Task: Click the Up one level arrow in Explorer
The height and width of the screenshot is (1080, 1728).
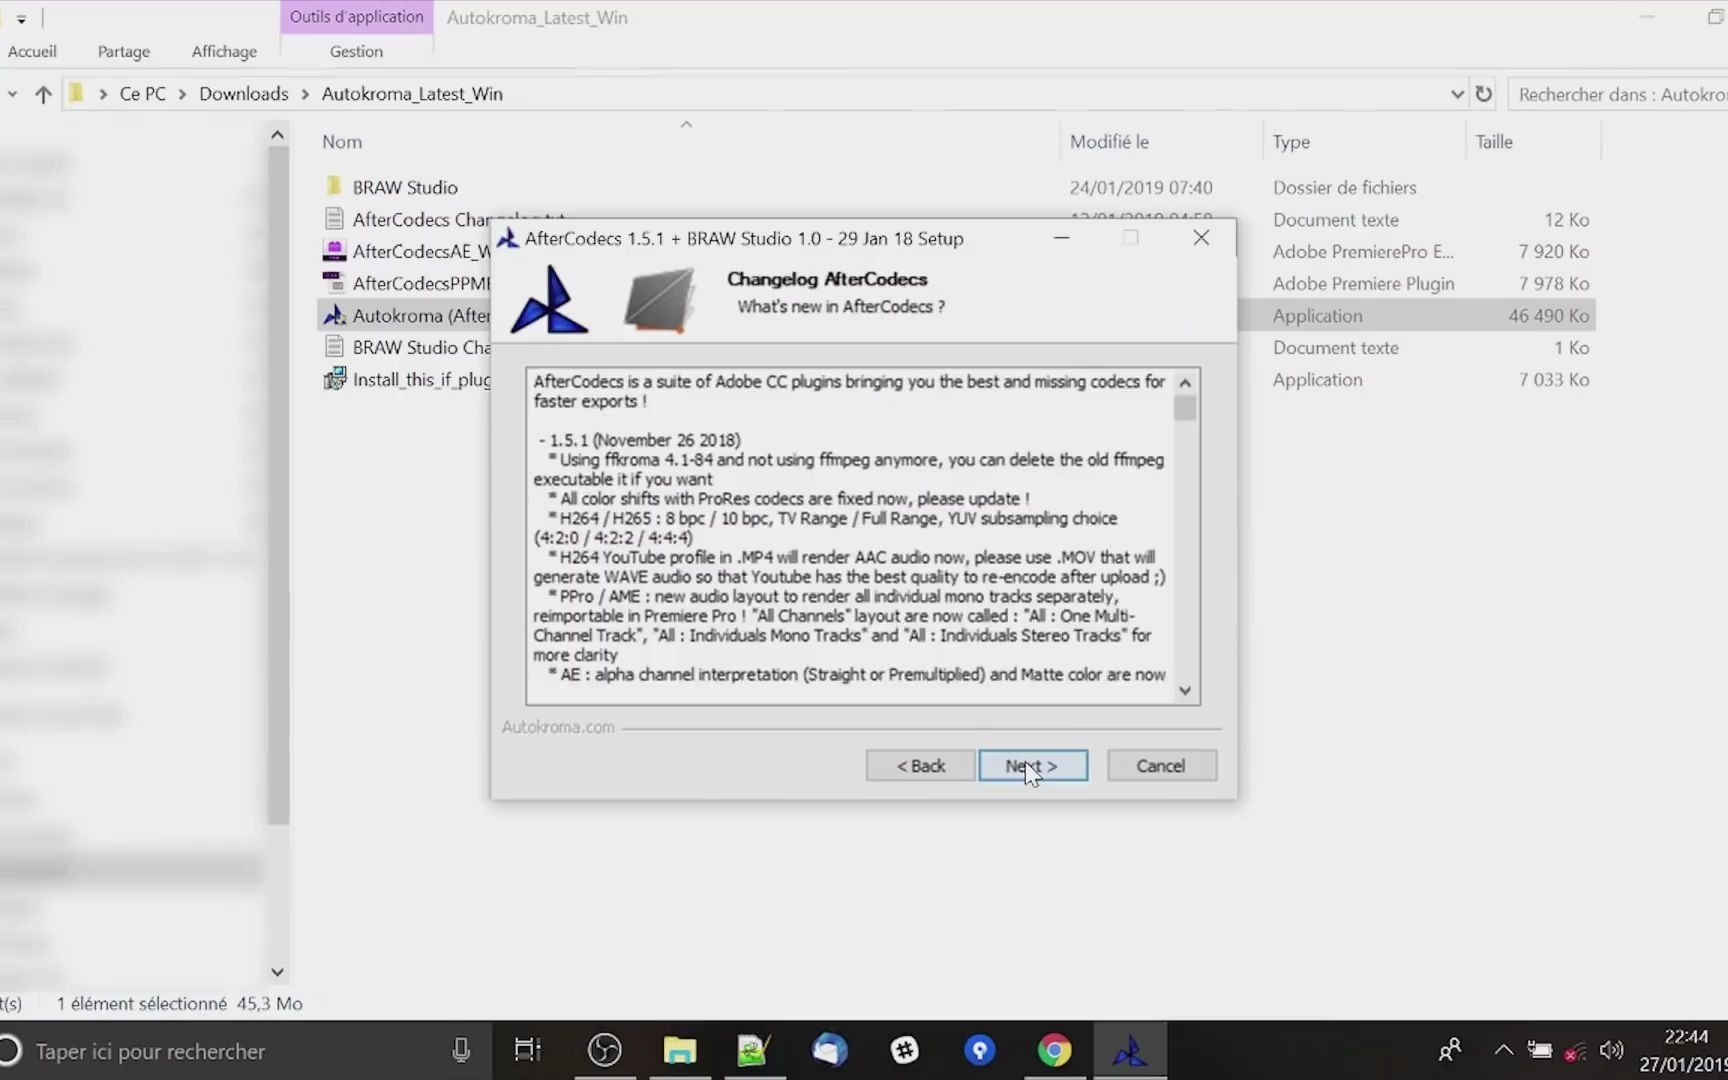Action: [43, 94]
